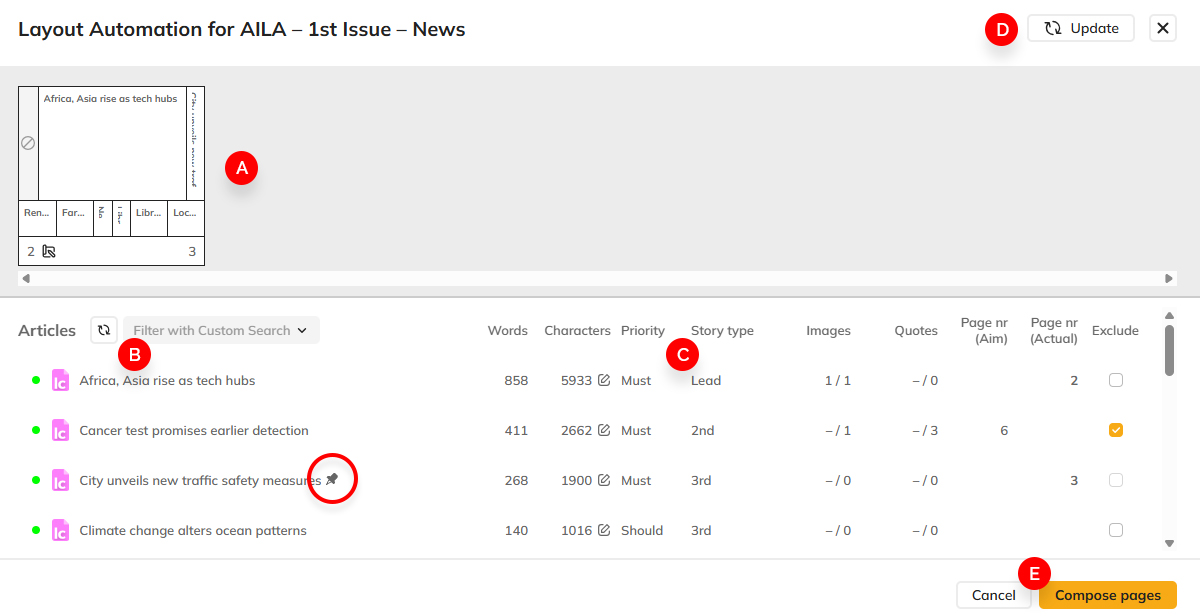Screen dimensions: 1200x616
Task: Click InCopy file icon for Climate change article
Action: 60,530
